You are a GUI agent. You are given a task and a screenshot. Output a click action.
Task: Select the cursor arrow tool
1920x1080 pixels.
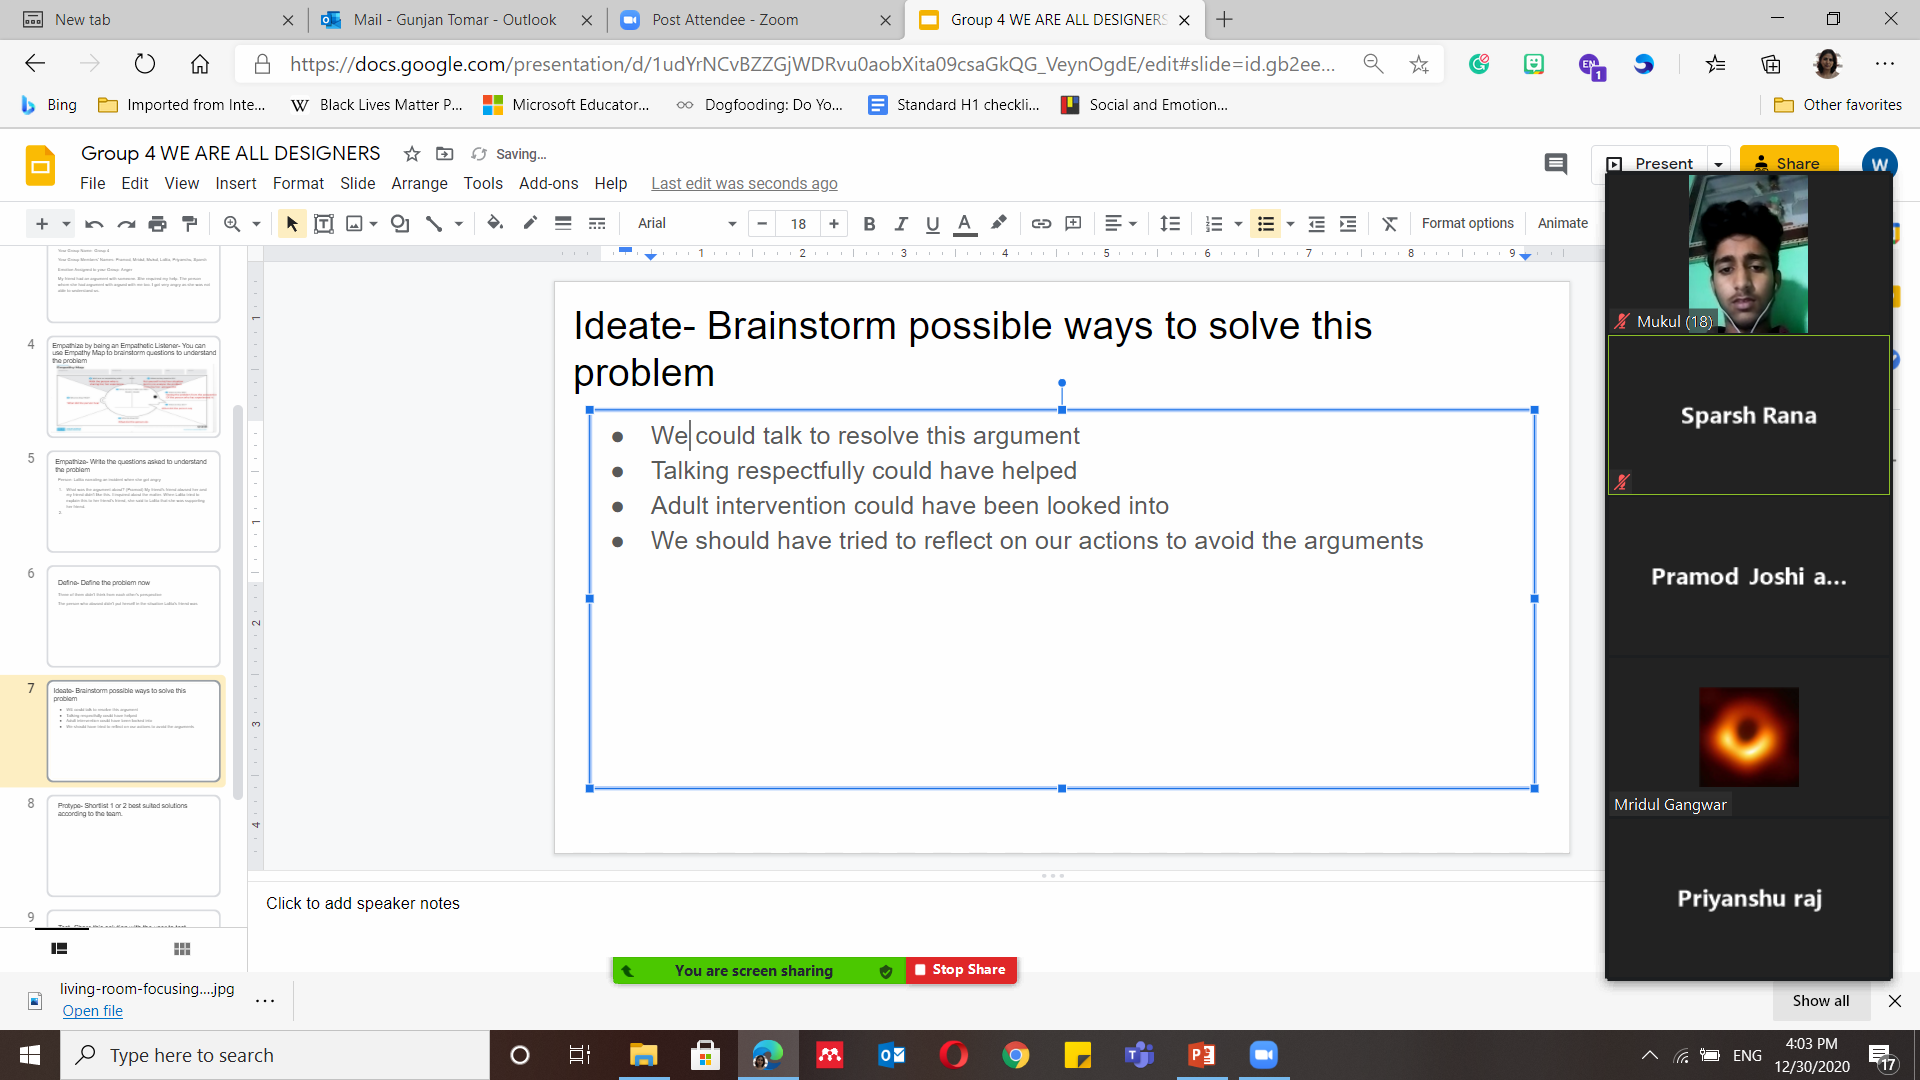292,224
